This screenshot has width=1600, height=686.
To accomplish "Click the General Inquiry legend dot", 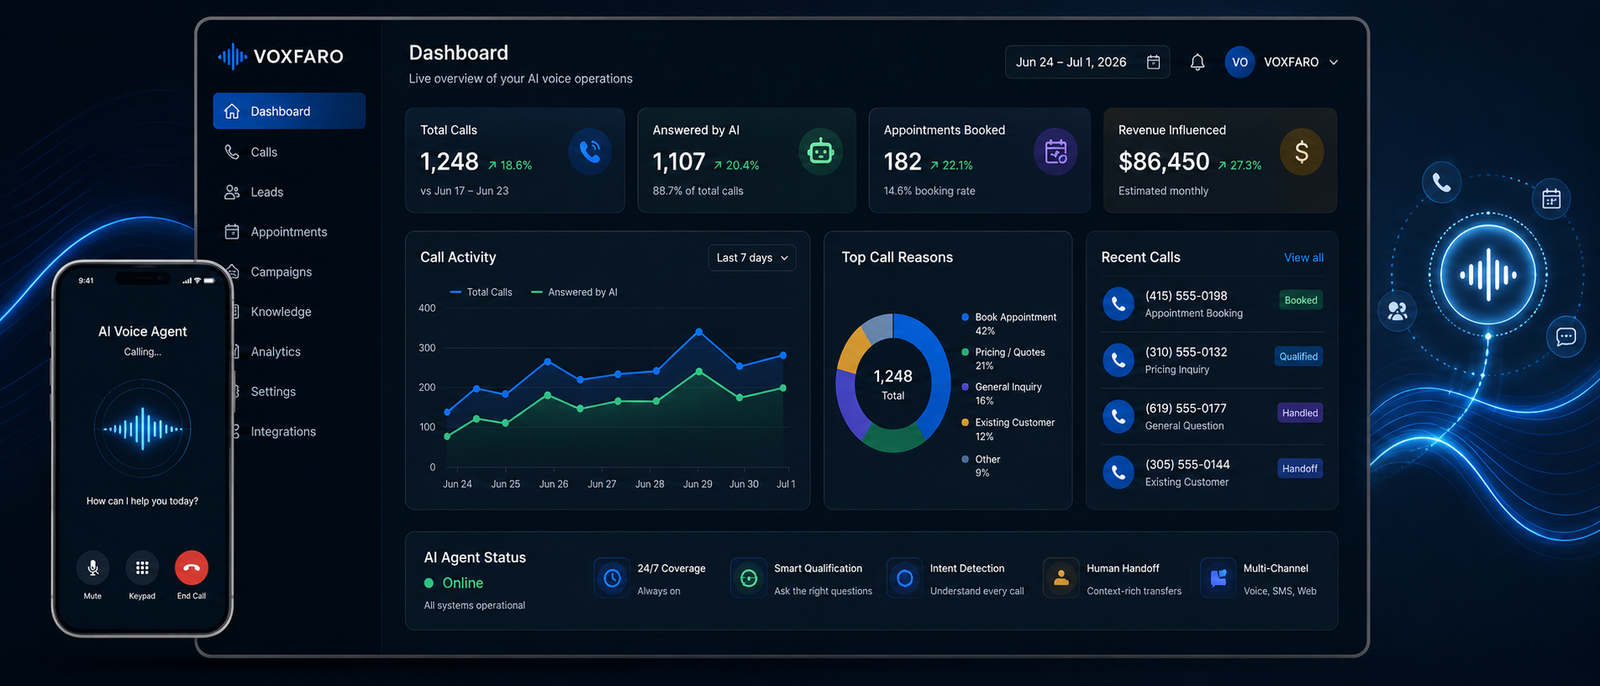I will click(x=965, y=387).
